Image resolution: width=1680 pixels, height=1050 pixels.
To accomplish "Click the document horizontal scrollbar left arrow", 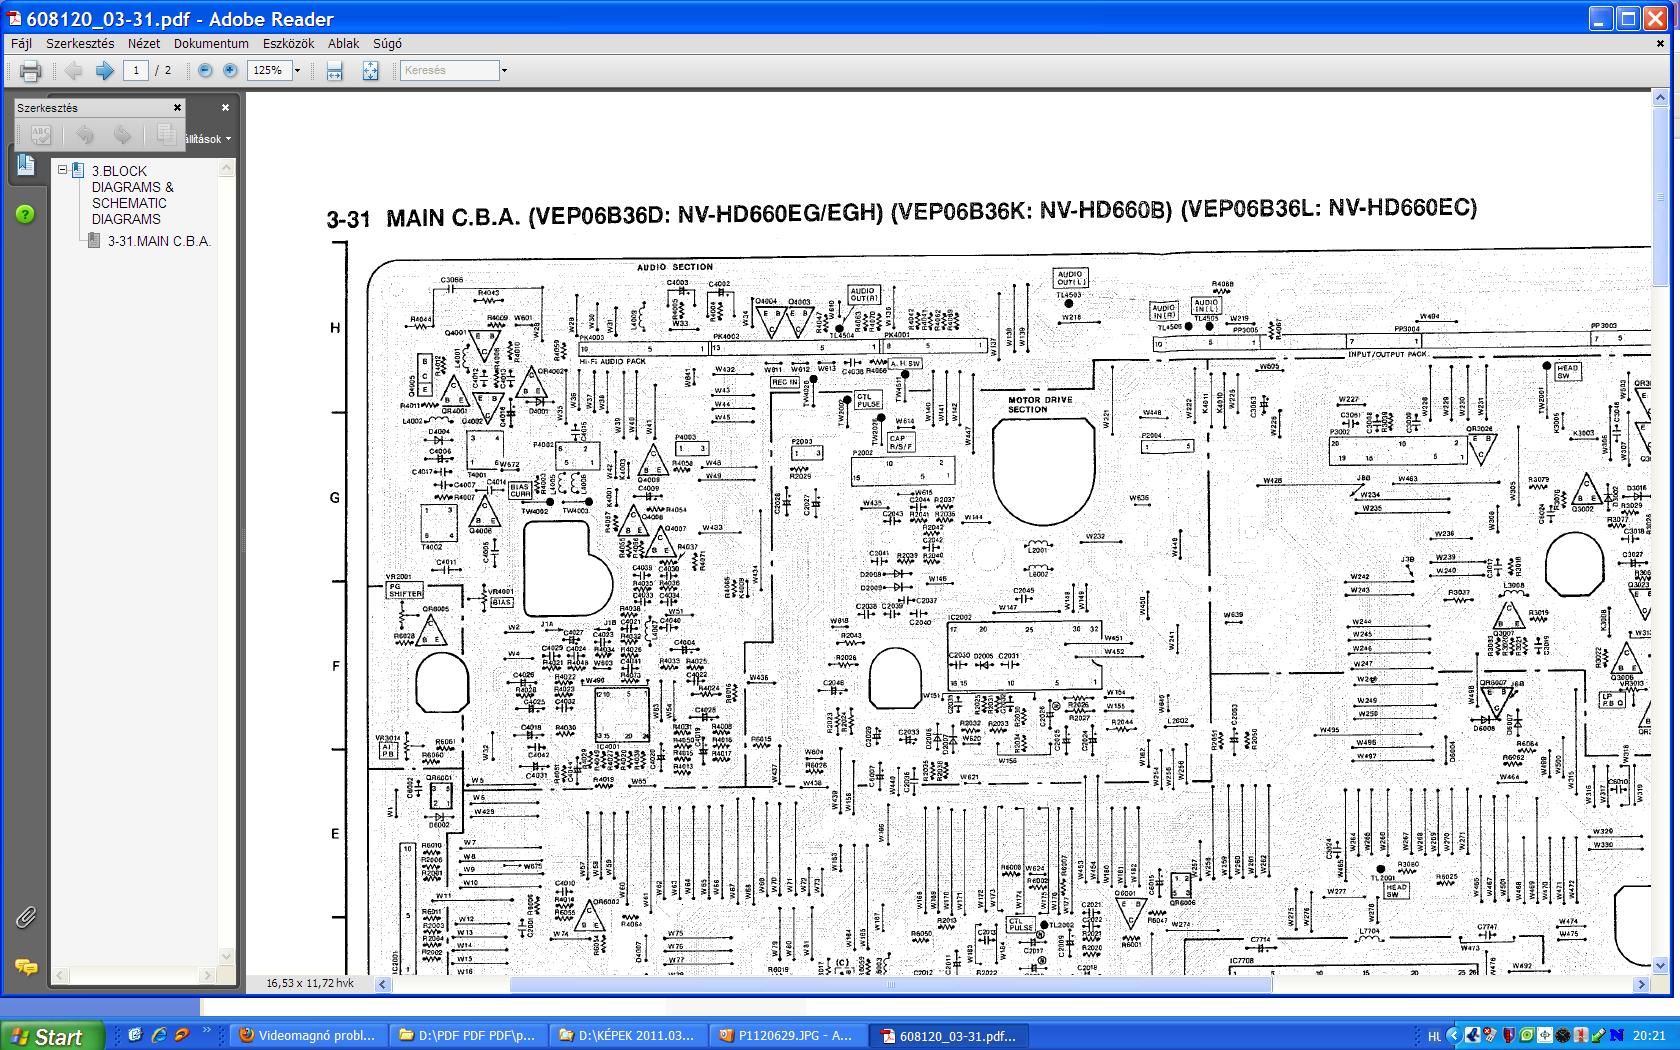I will 383,985.
